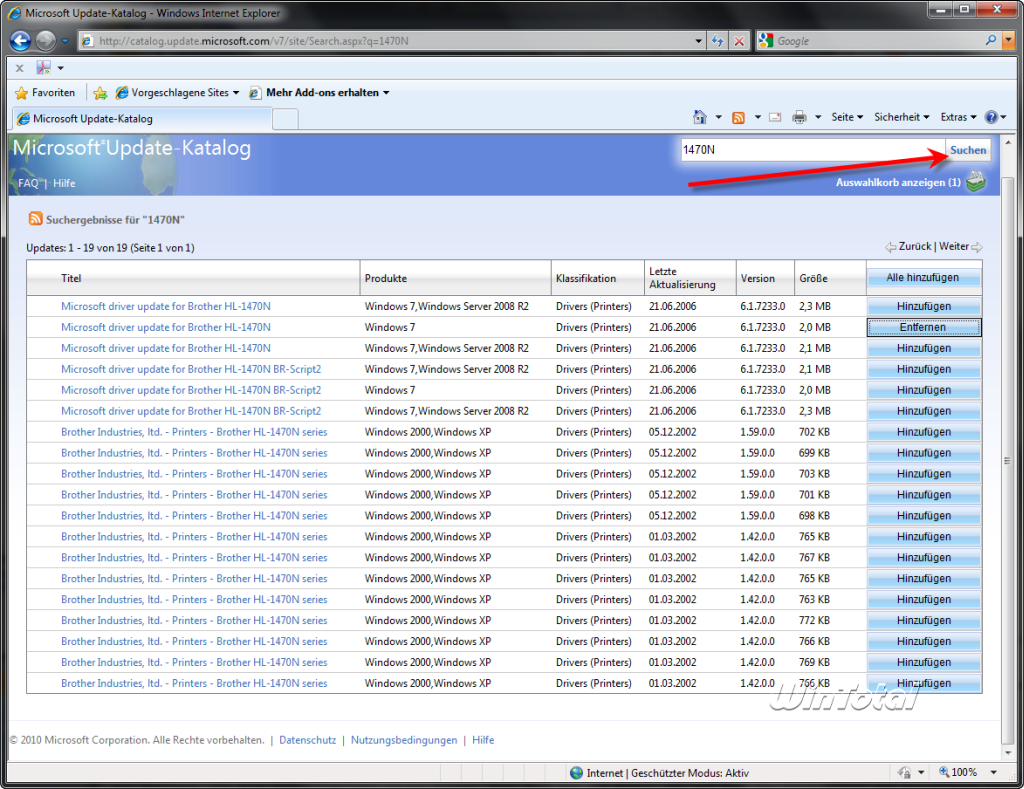Click Hinzufügen for first HL-1470N 2,3 MB row
This screenshot has height=789, width=1024.
tap(923, 306)
